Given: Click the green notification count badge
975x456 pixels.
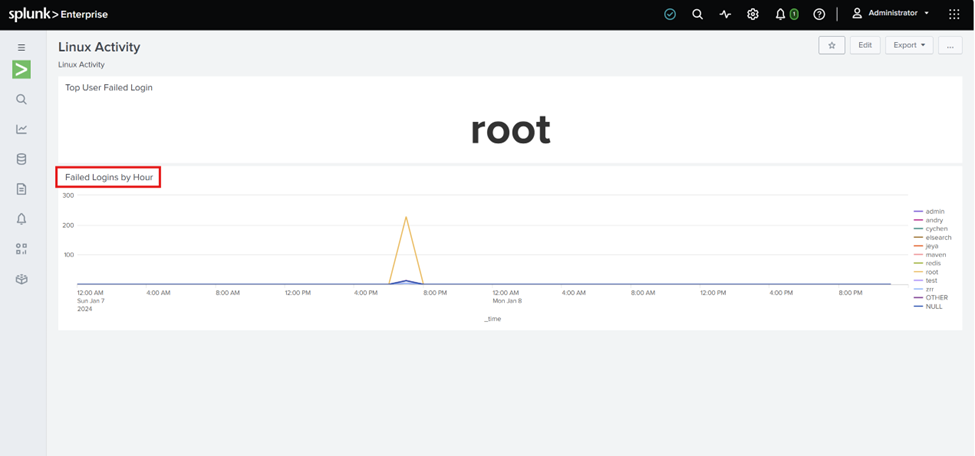Looking at the screenshot, I should (x=794, y=14).
